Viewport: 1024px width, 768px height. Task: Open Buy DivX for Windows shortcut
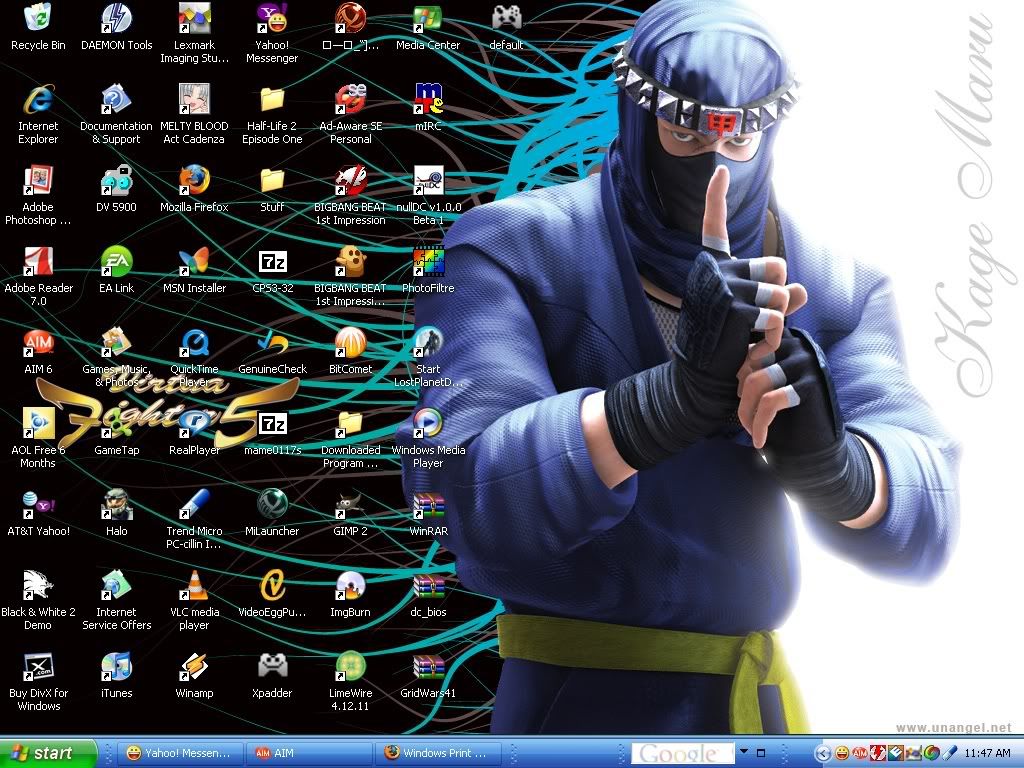pos(38,666)
